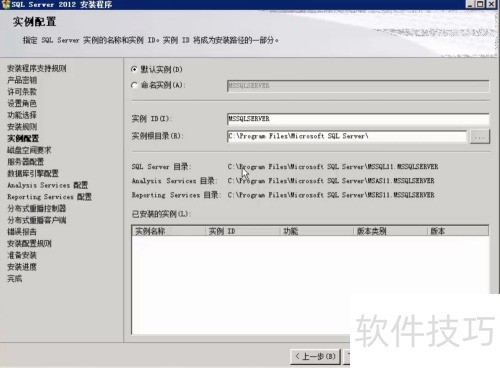This screenshot has height=368, width=500.
Task: Select the 默认实例 radio button
Action: 134,69
